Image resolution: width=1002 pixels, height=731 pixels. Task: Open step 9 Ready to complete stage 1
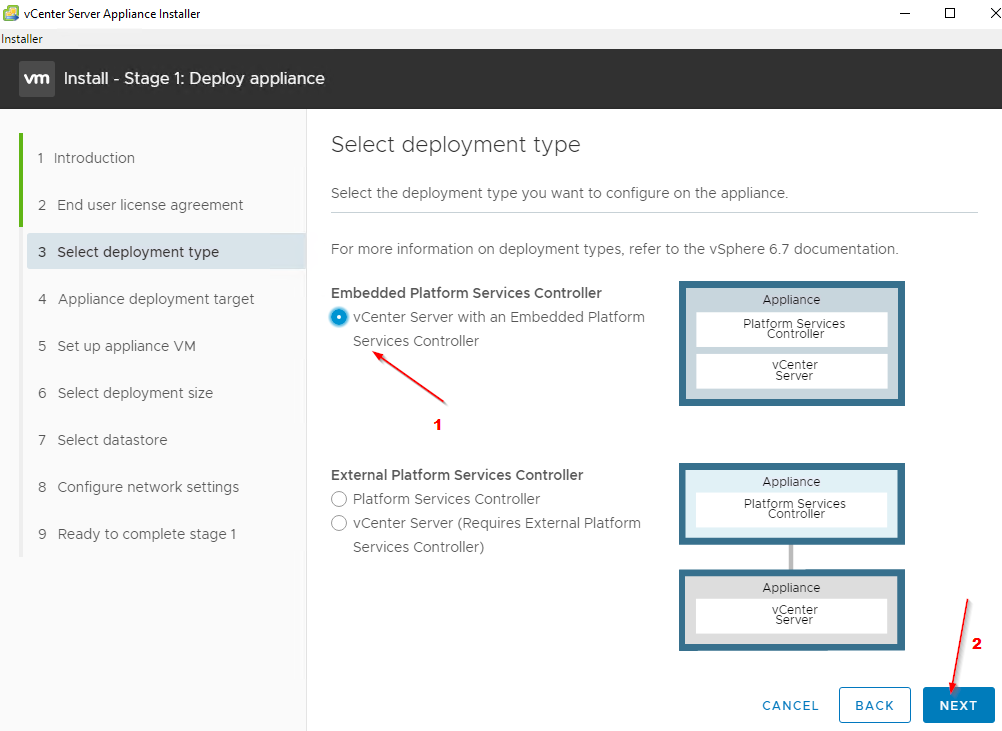click(x=137, y=534)
